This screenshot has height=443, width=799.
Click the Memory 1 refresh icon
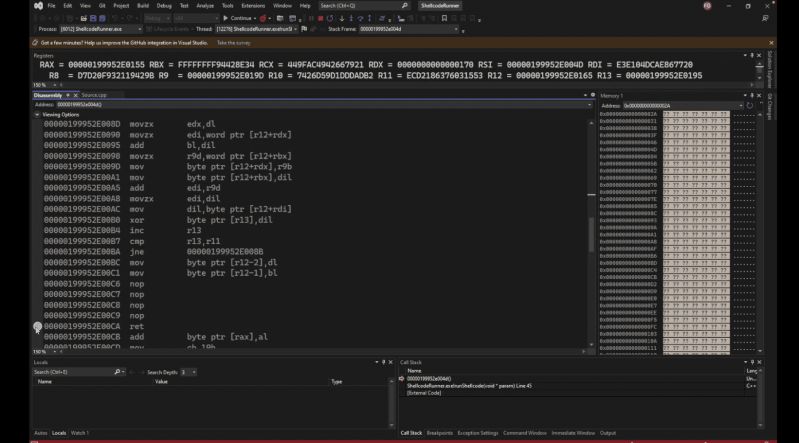pyautogui.click(x=750, y=106)
